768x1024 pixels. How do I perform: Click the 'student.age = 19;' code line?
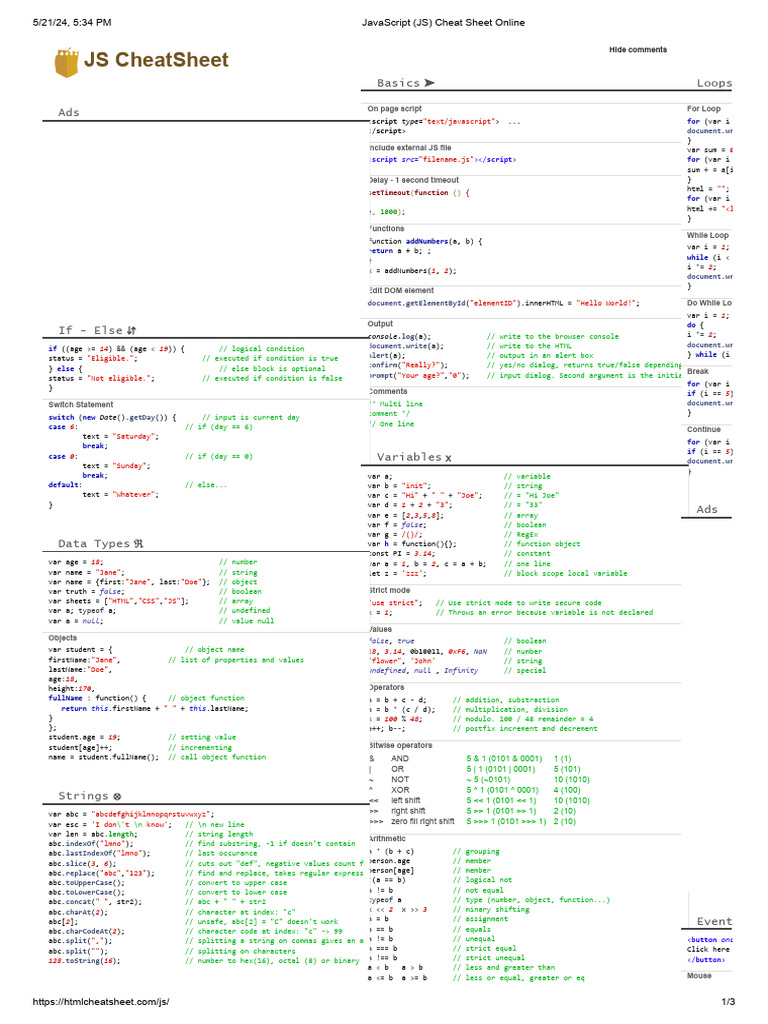84,737
